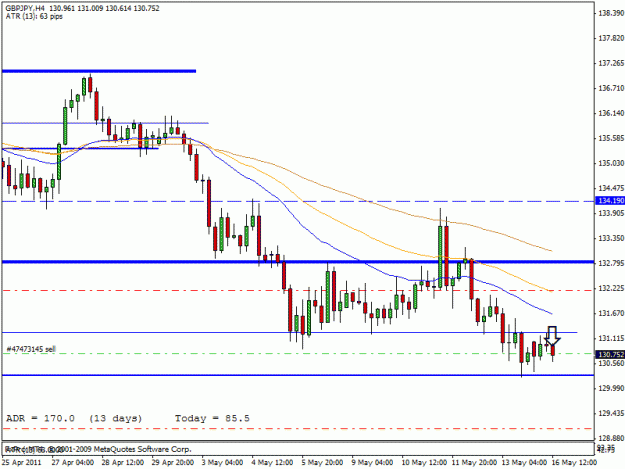Select the dashed blue line at 134.190
Image resolution: width=625 pixels, height=469 pixels.
(x=298, y=201)
